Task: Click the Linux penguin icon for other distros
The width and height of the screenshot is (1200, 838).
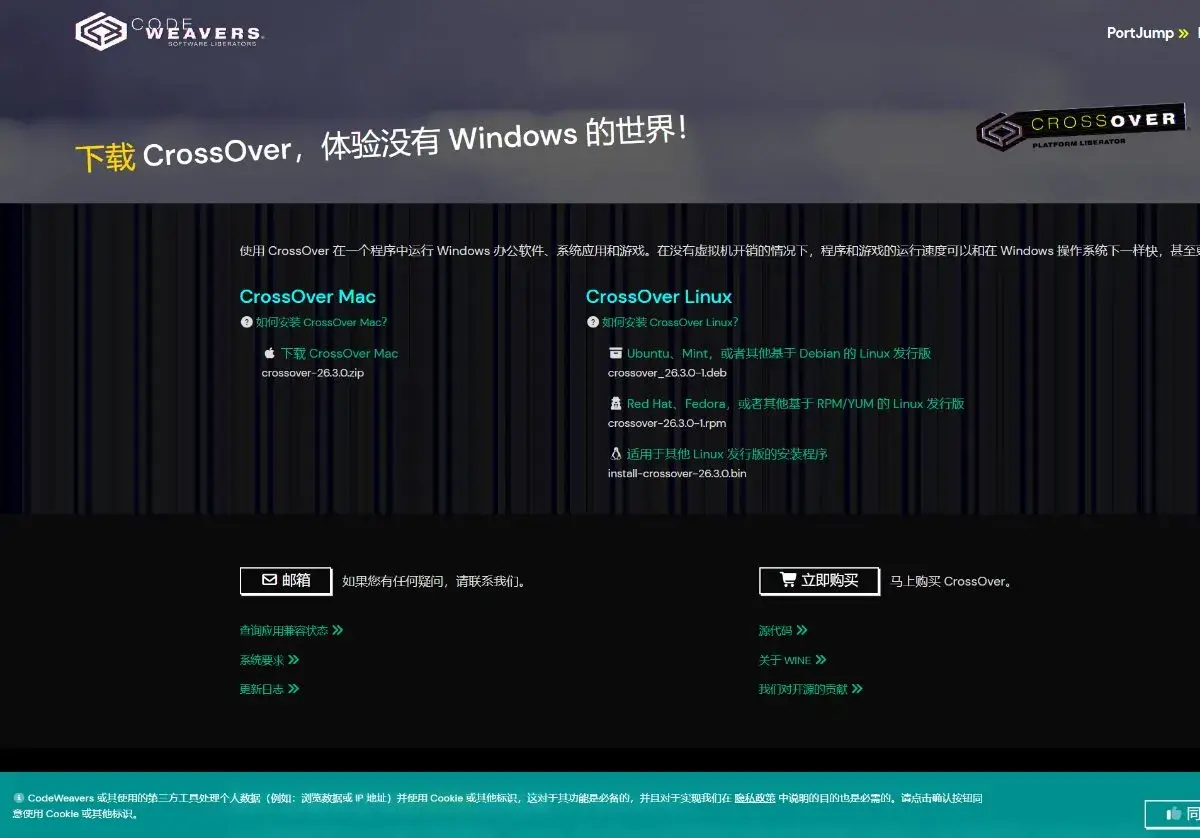Action: pos(616,453)
